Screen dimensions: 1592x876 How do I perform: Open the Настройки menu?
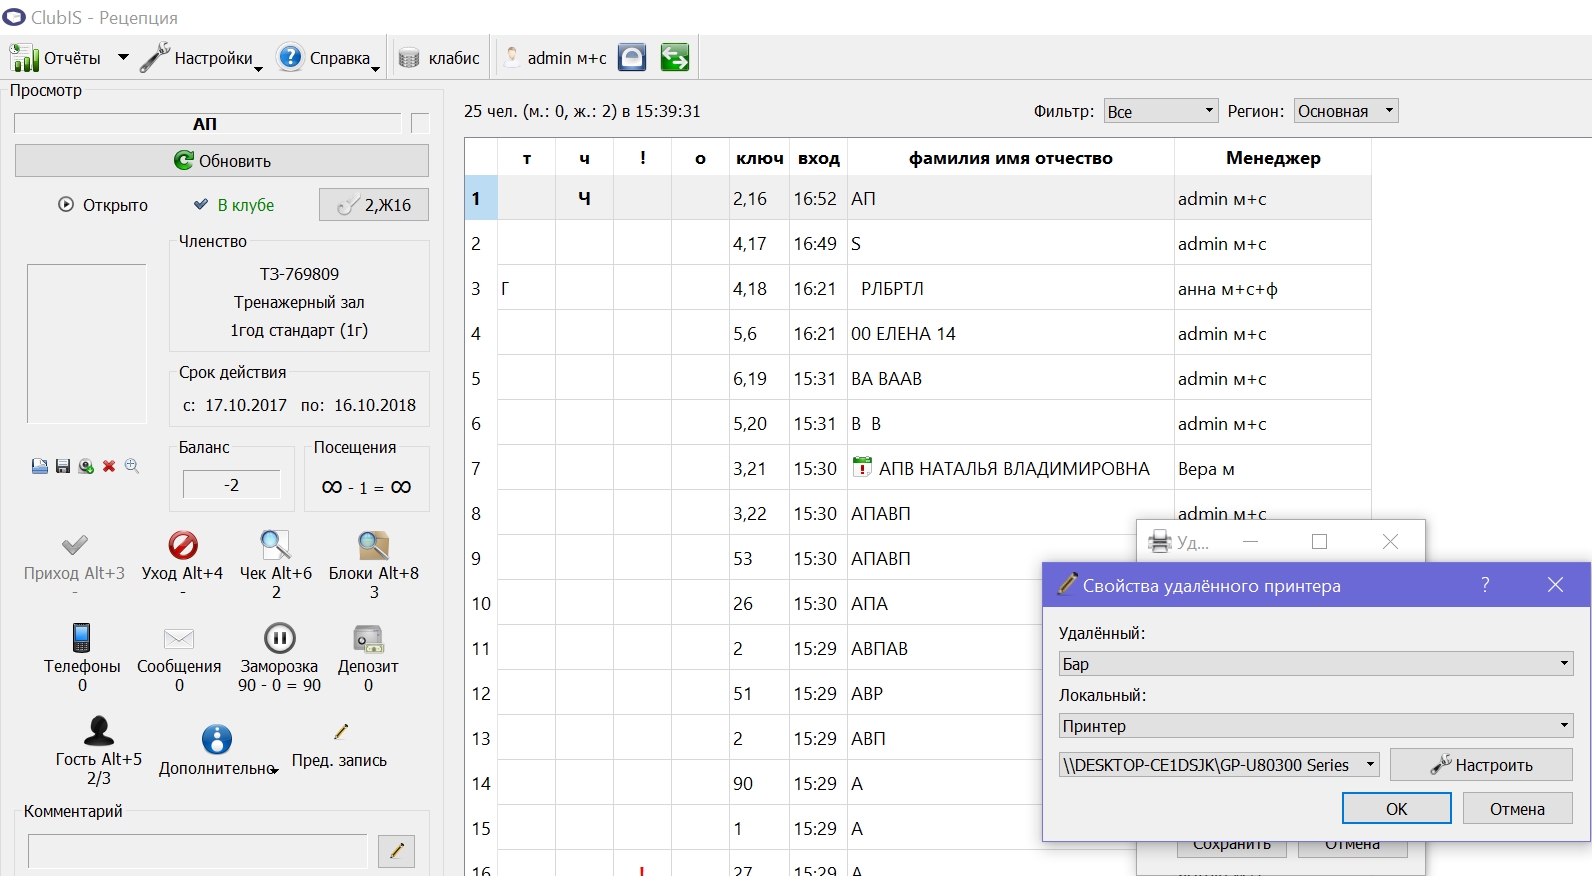click(201, 58)
